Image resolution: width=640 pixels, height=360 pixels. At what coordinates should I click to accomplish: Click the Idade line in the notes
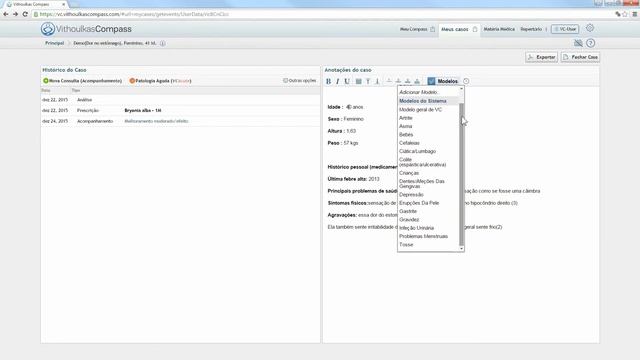345,107
